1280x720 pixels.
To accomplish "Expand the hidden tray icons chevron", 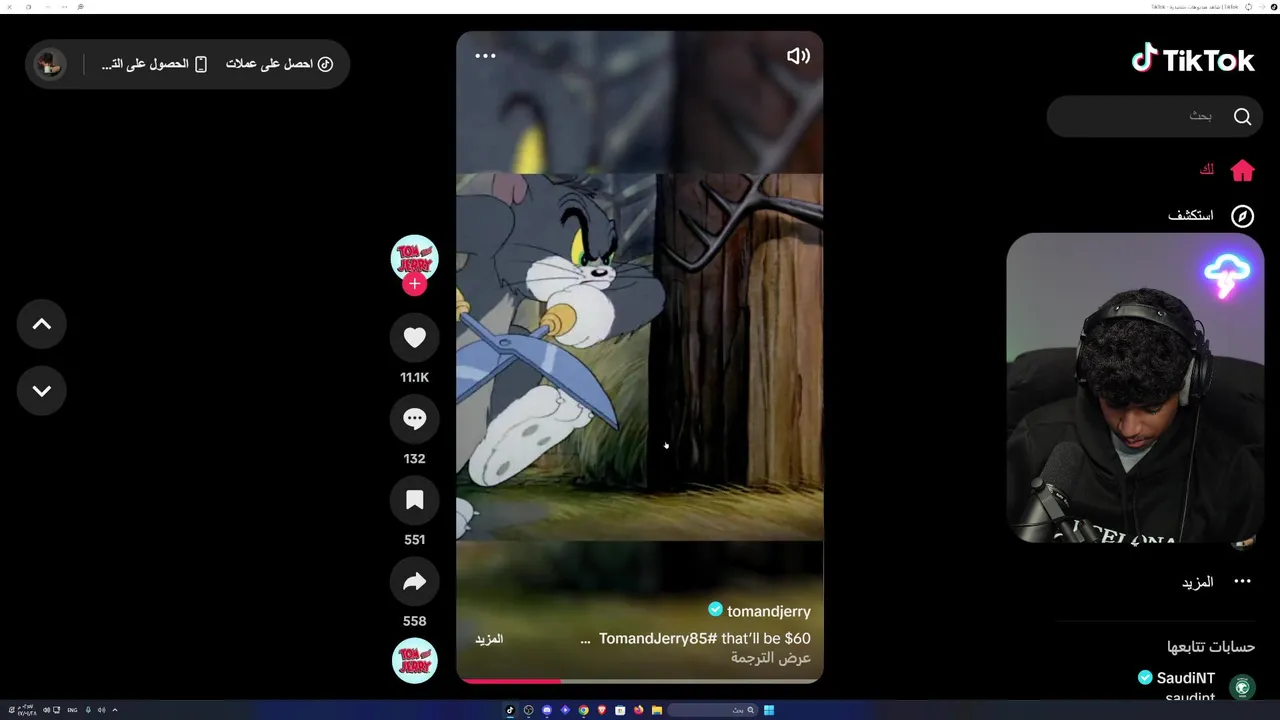I will click(115, 710).
